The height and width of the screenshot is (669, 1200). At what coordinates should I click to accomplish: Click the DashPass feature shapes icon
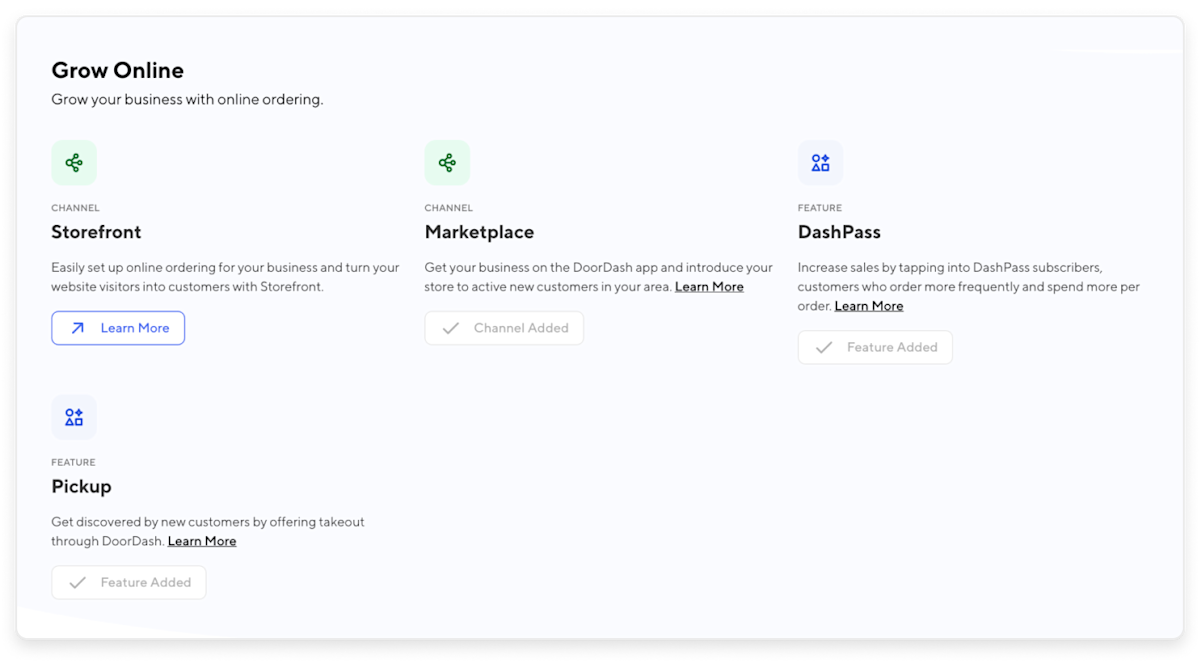coord(820,162)
